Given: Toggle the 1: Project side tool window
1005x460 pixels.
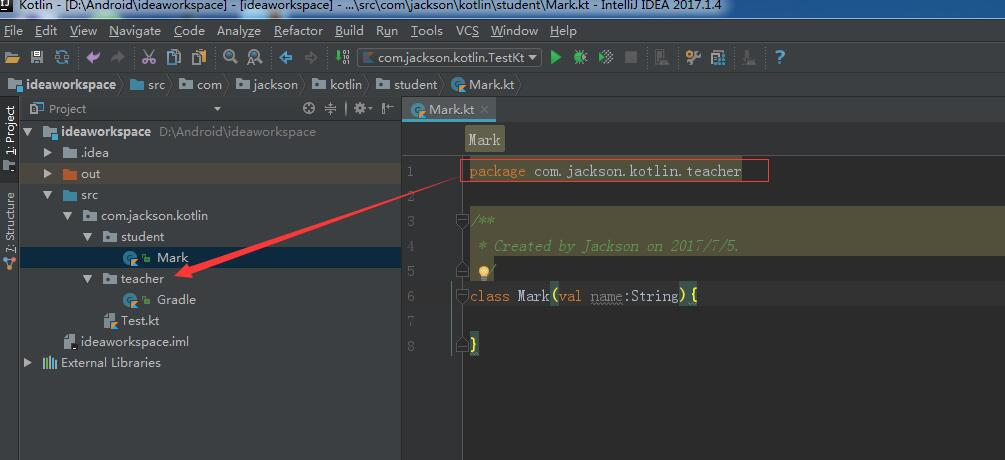Looking at the screenshot, I should (10, 138).
